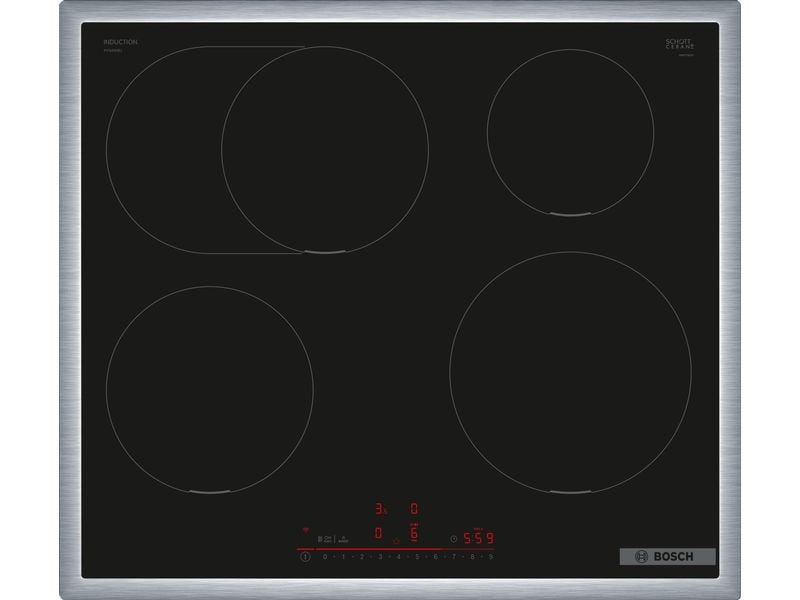Set heat level 7 on the slider
The image size is (800, 600).
(454, 557)
